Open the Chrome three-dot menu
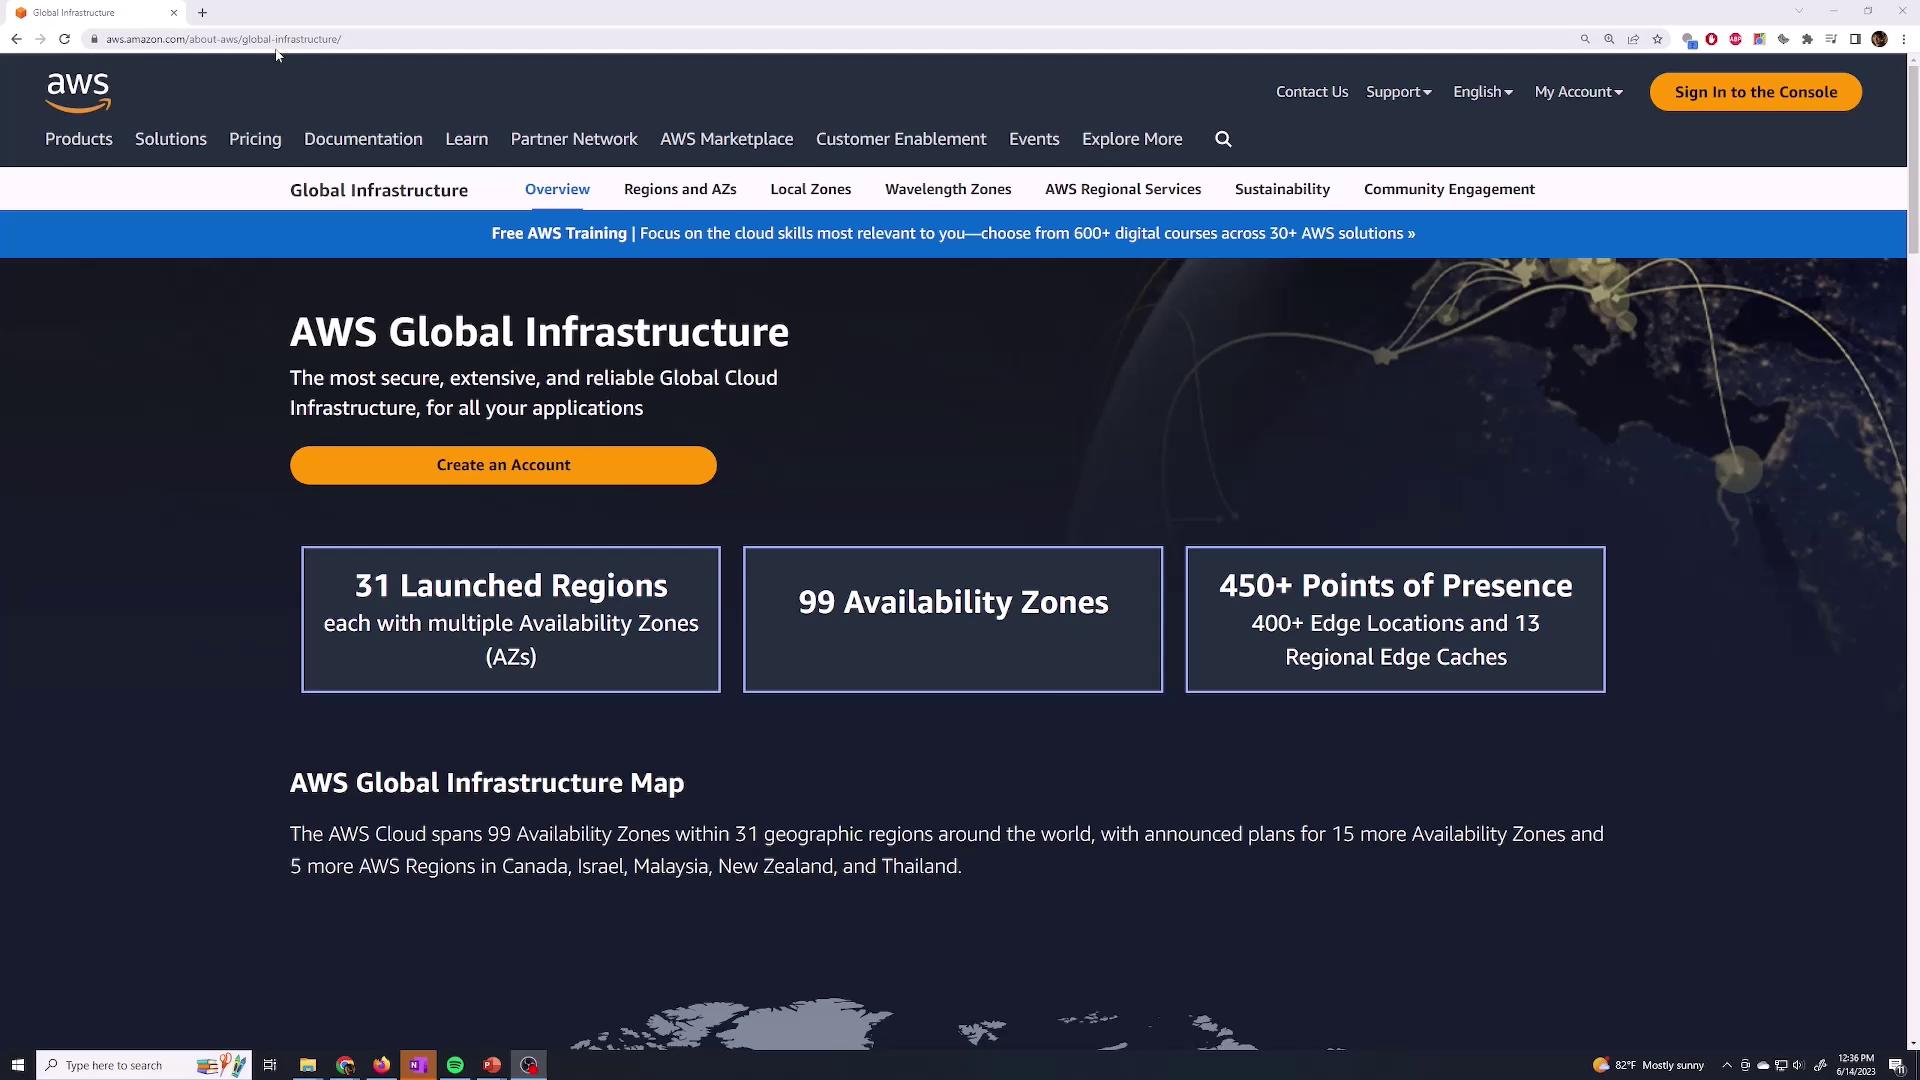This screenshot has width=1920, height=1080. pos(1903,39)
